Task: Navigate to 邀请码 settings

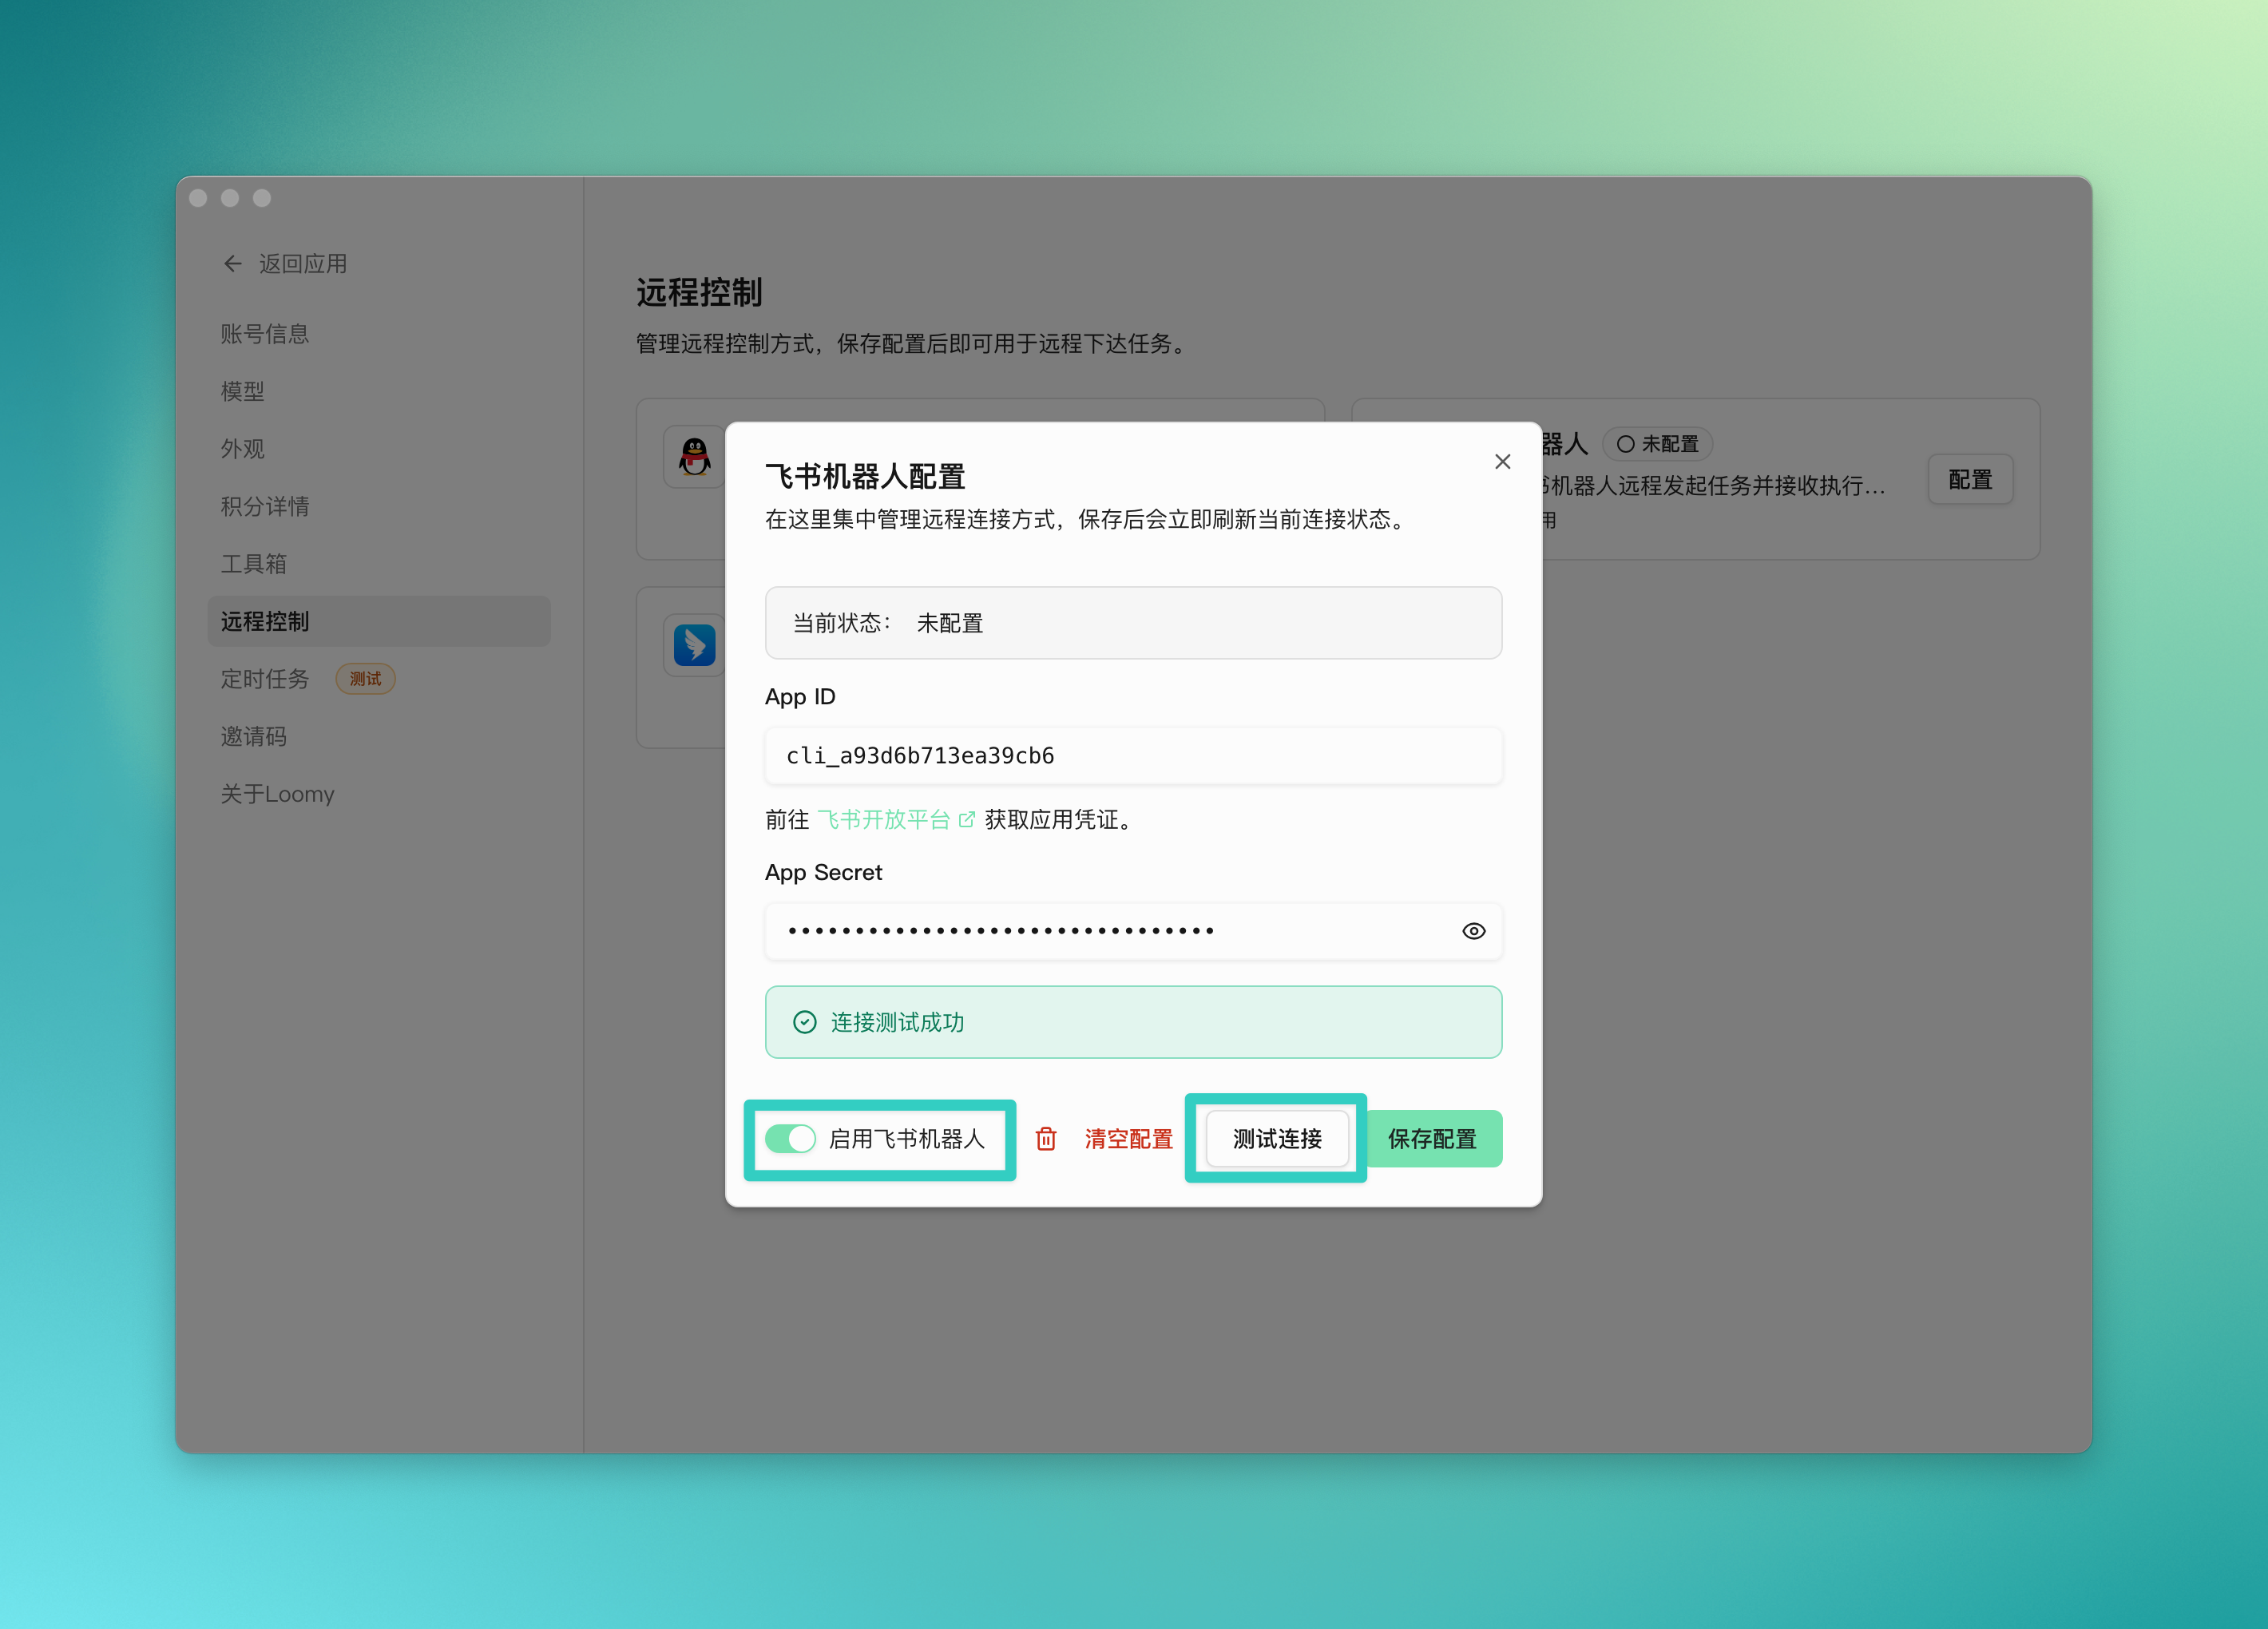Action: click(253, 736)
